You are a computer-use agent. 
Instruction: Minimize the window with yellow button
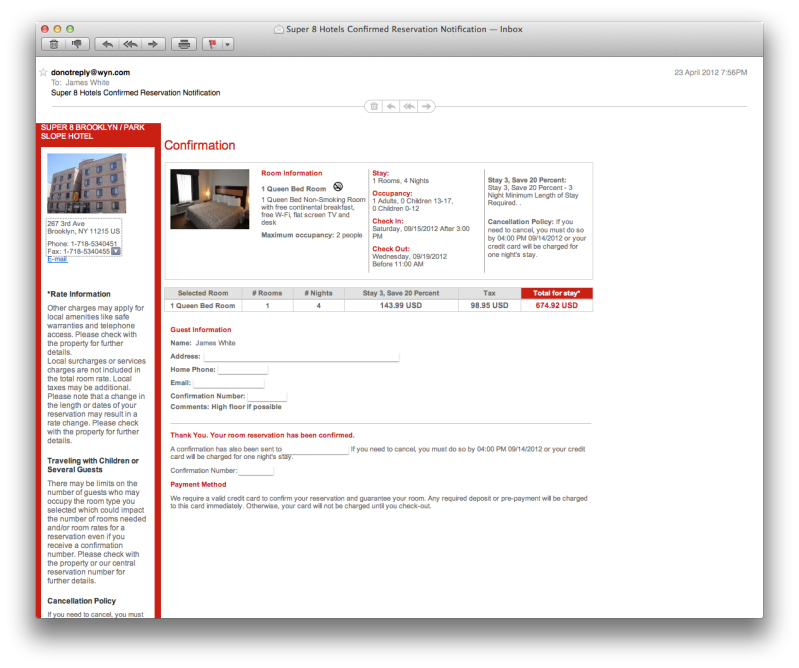pyautogui.click(x=57, y=29)
